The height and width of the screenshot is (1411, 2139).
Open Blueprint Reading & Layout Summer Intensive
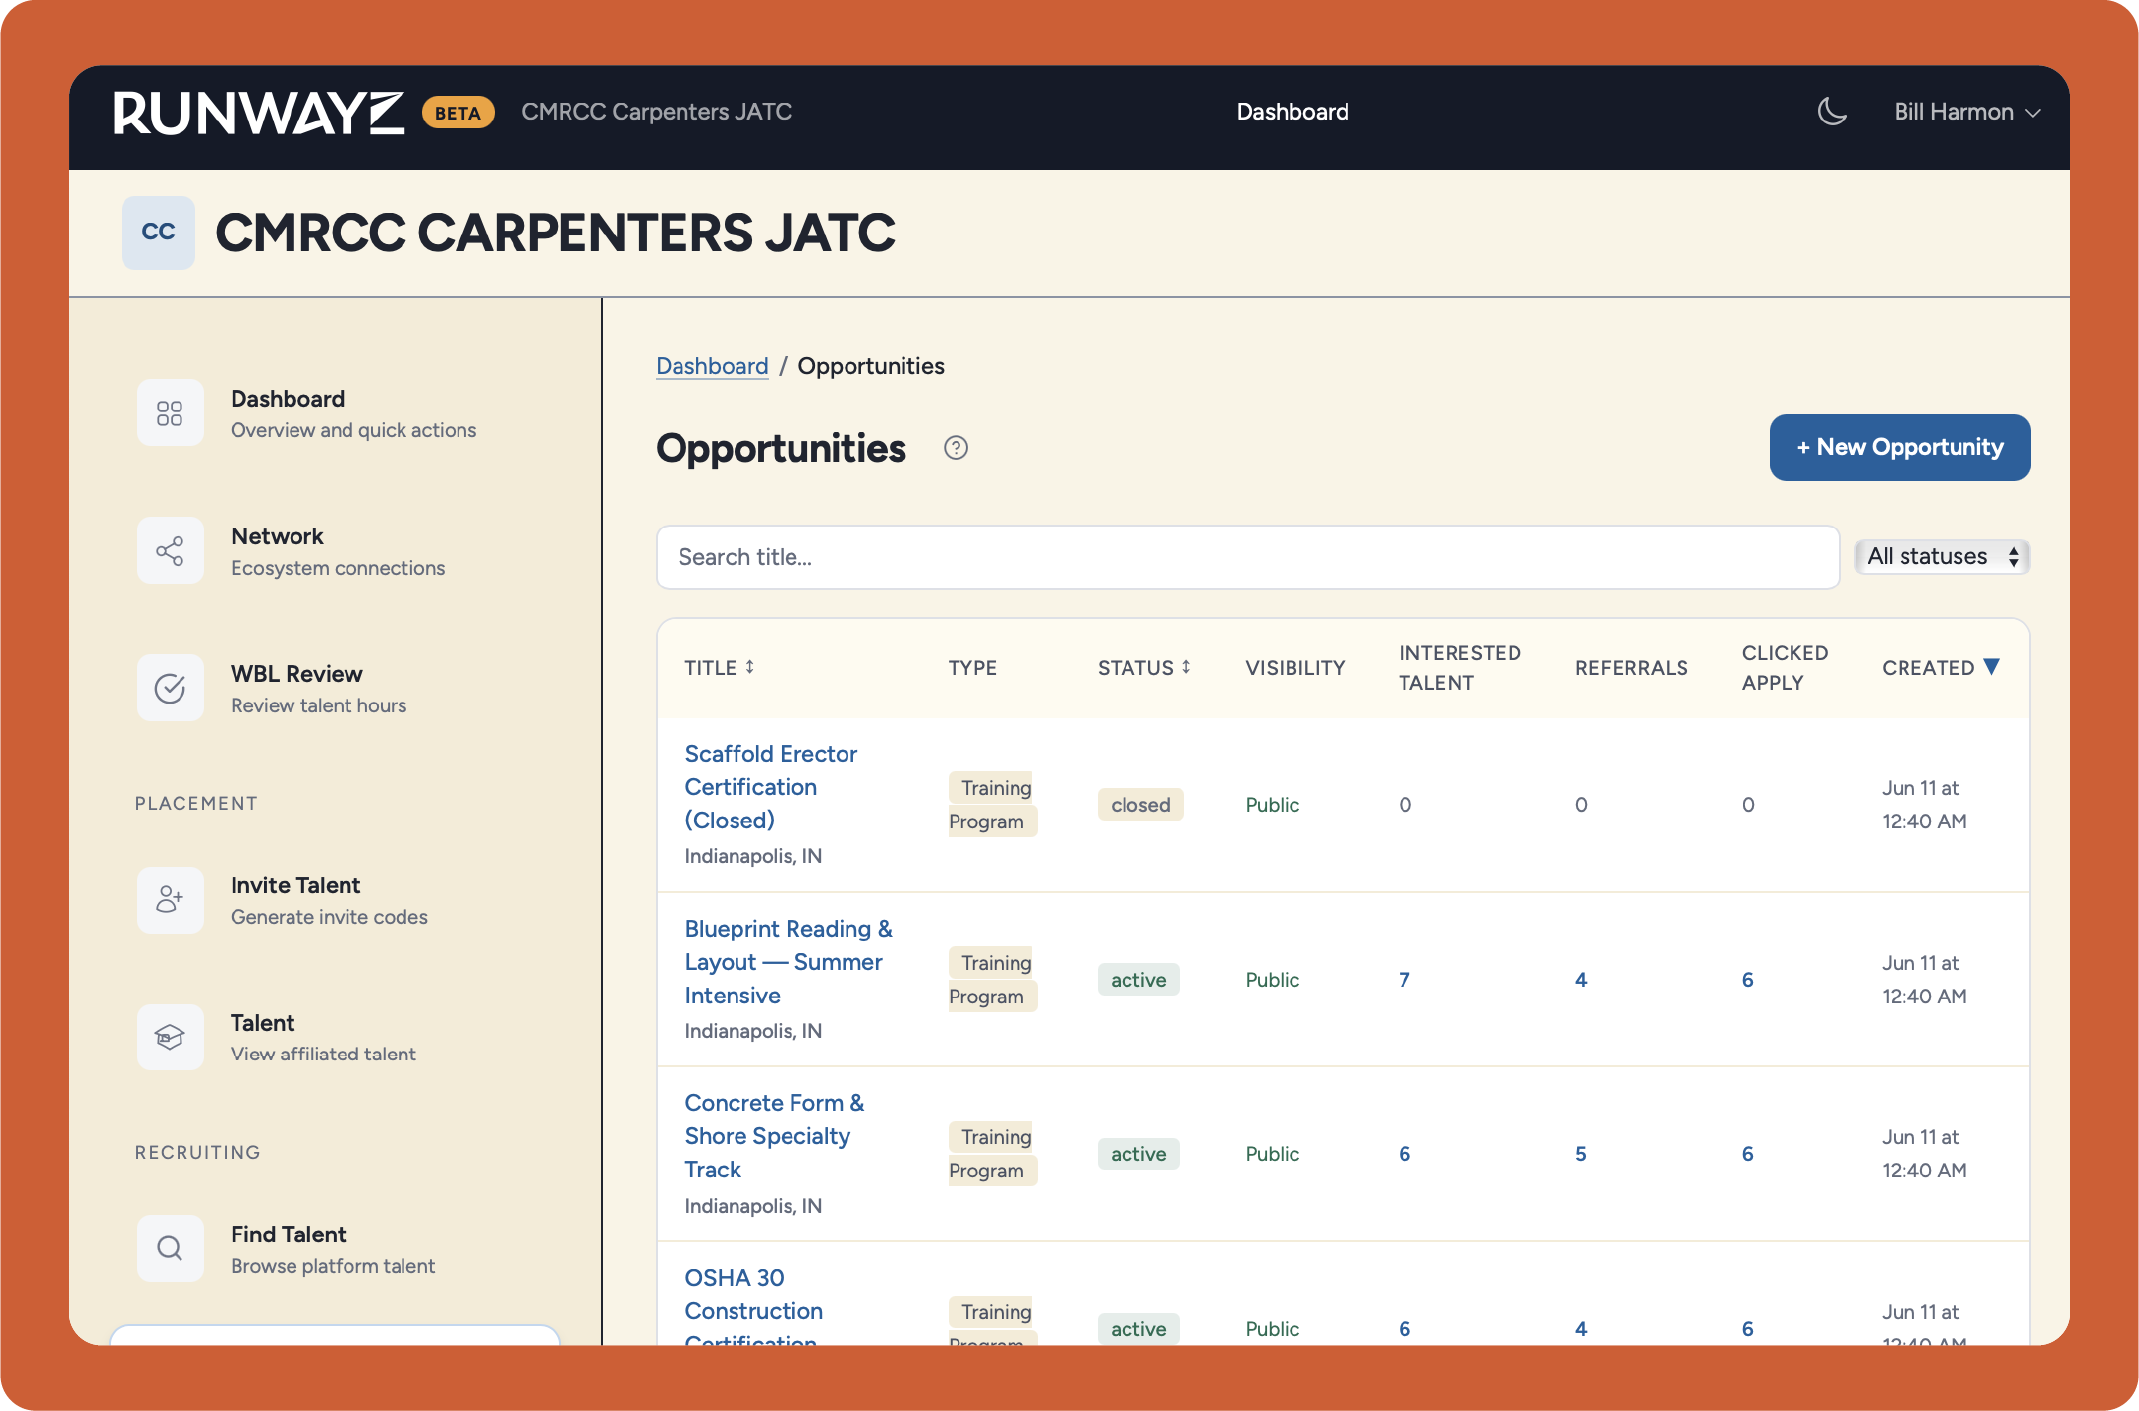(x=788, y=962)
